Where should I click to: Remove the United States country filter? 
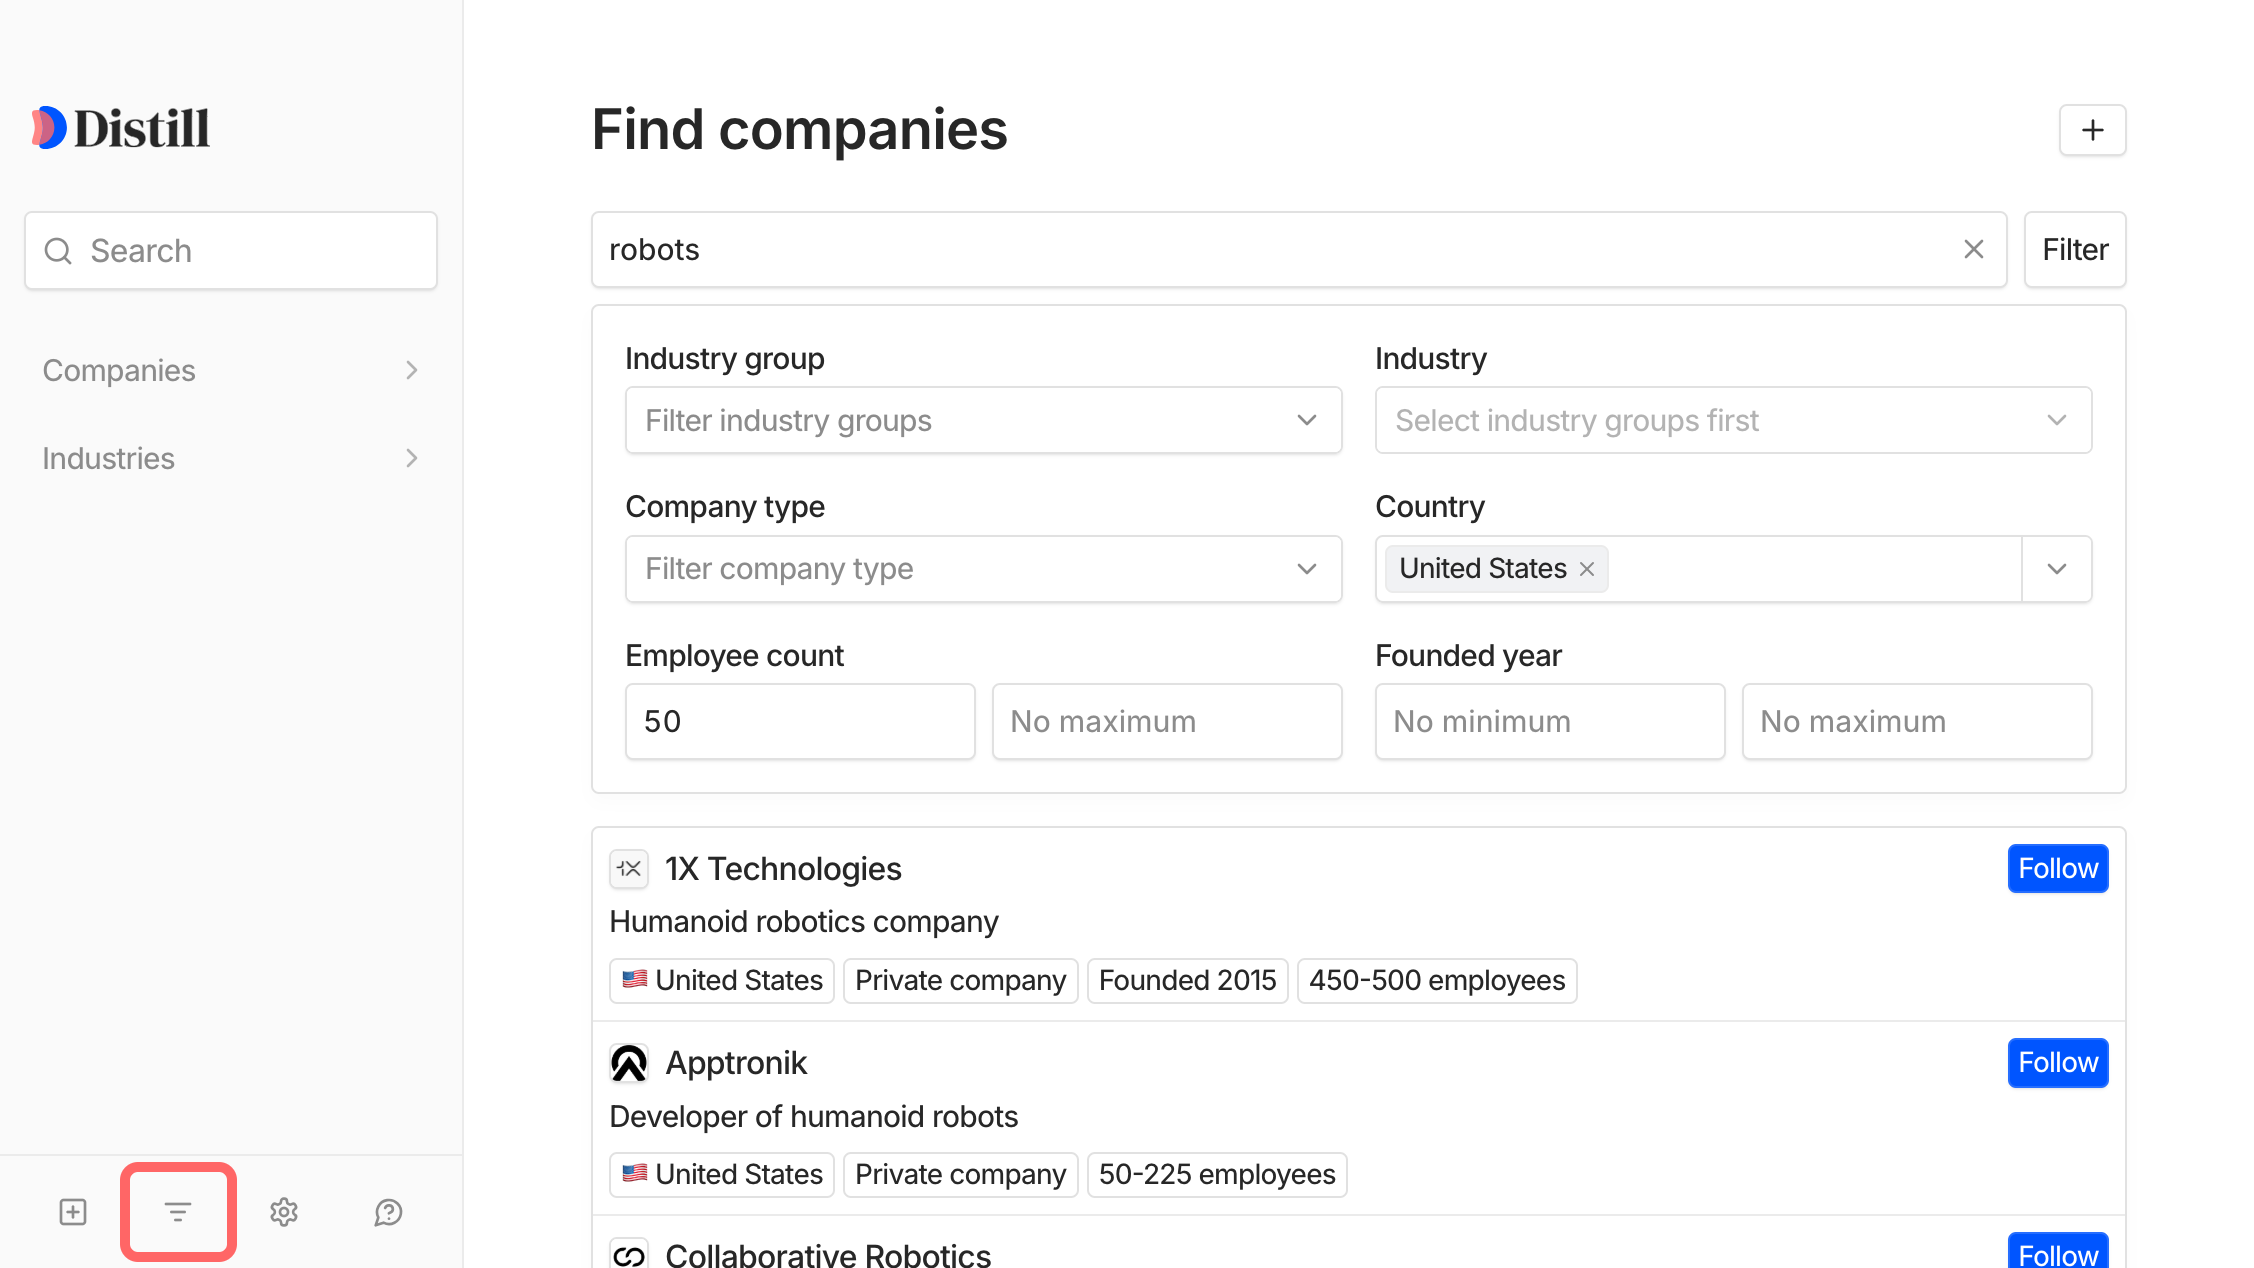1585,569
